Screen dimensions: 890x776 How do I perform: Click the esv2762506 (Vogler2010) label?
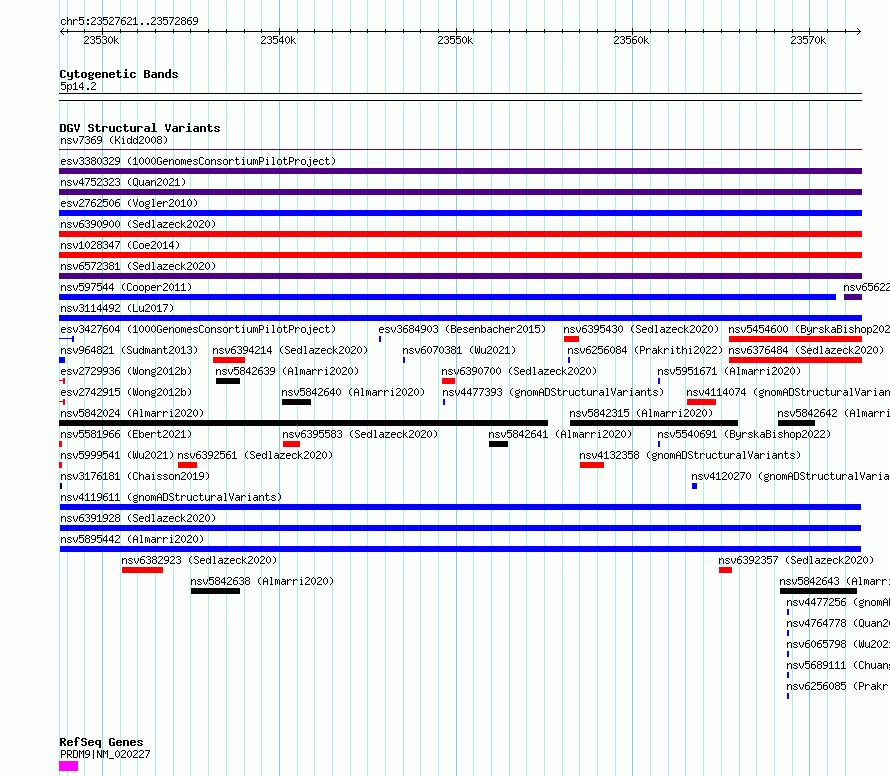pyautogui.click(x=129, y=203)
